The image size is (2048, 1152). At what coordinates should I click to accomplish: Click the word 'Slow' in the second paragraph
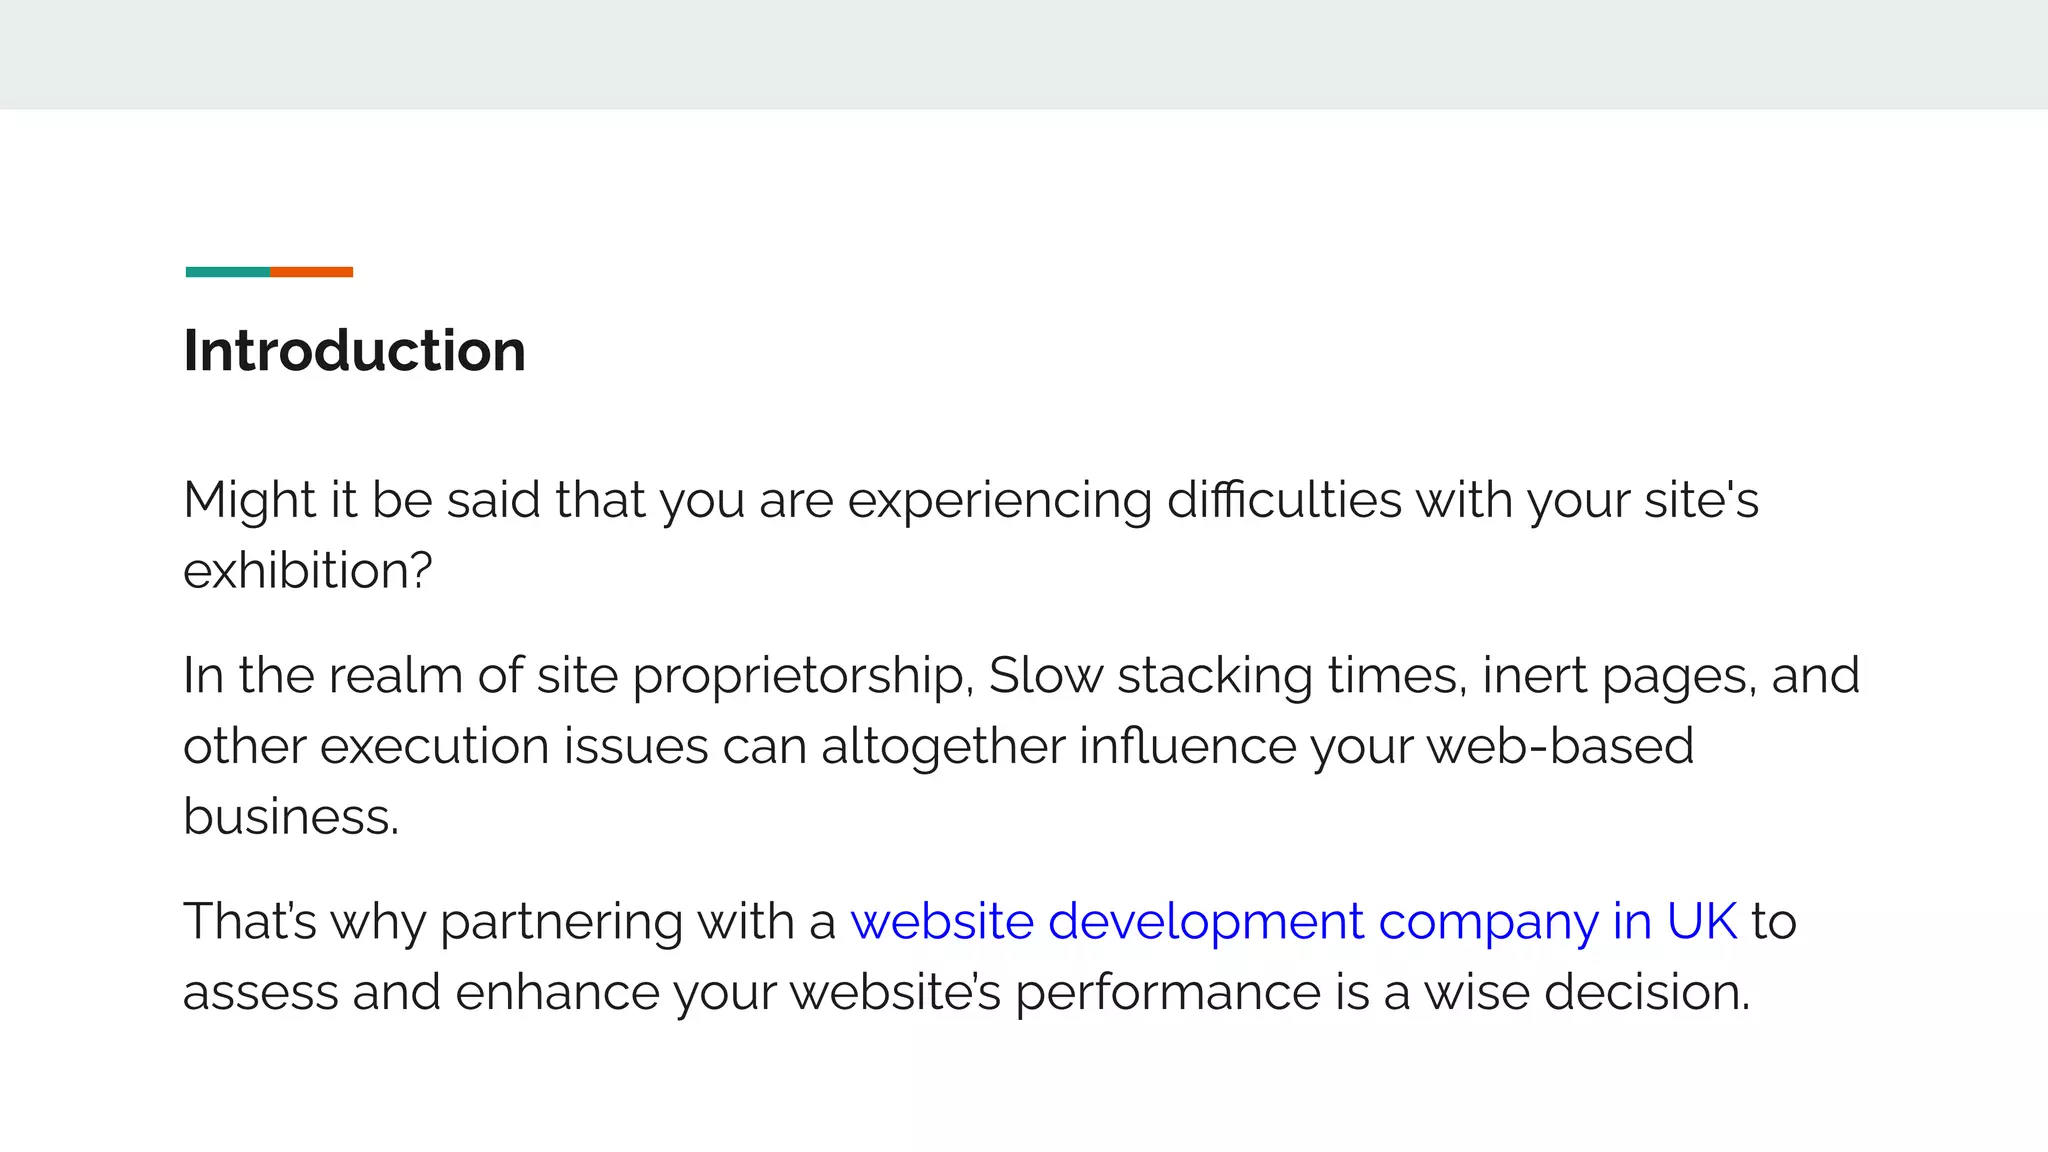1045,676
